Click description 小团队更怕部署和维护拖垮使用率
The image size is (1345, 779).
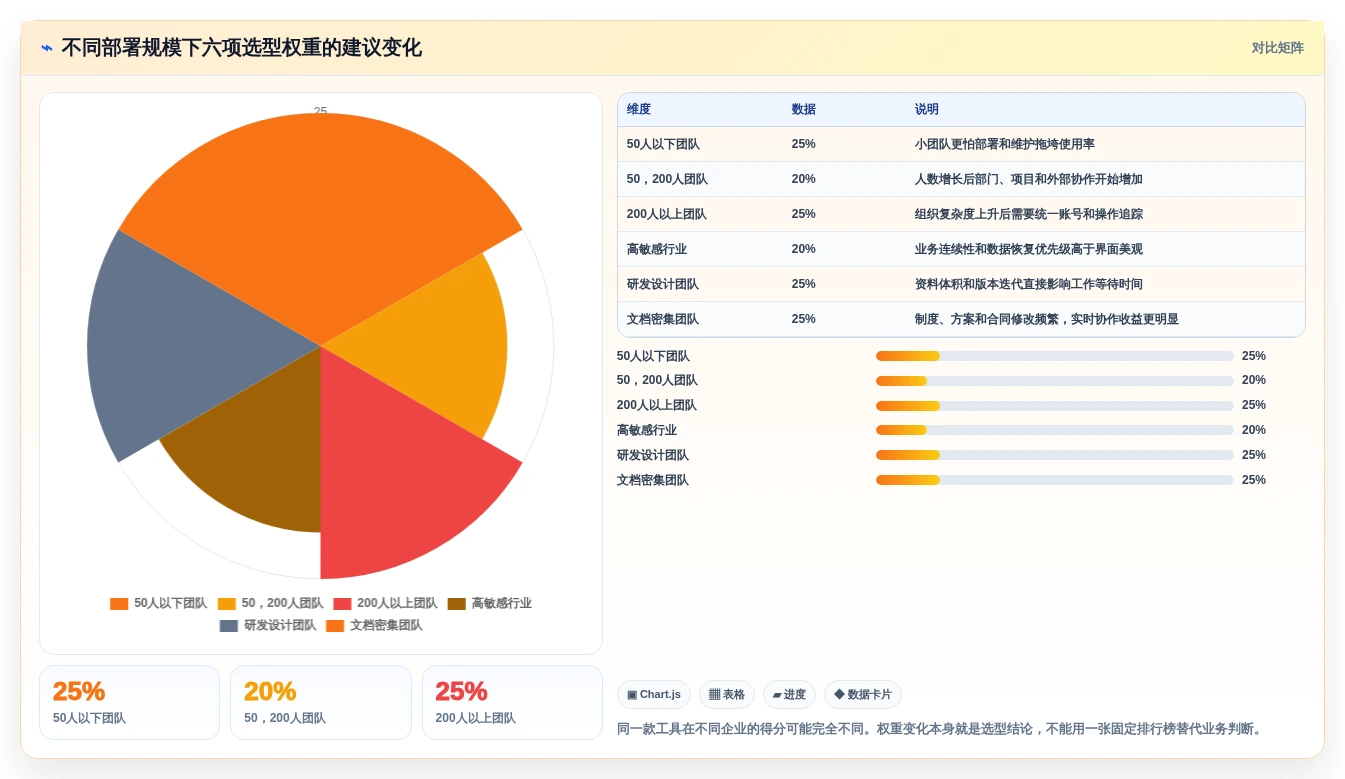1004,144
